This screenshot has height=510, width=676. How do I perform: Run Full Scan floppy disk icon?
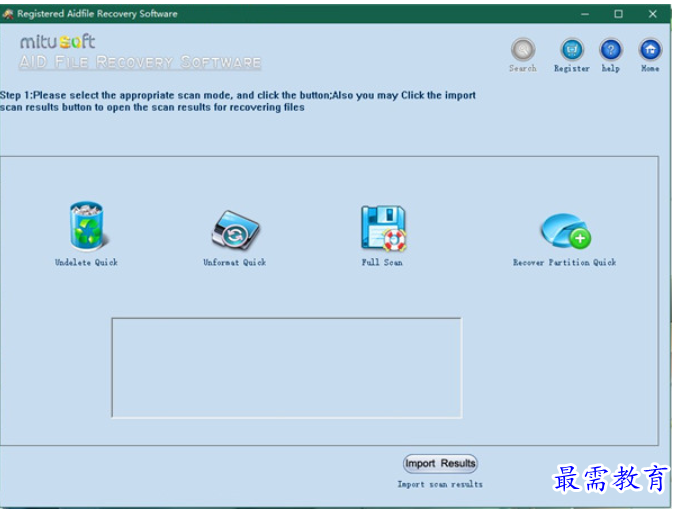383,228
